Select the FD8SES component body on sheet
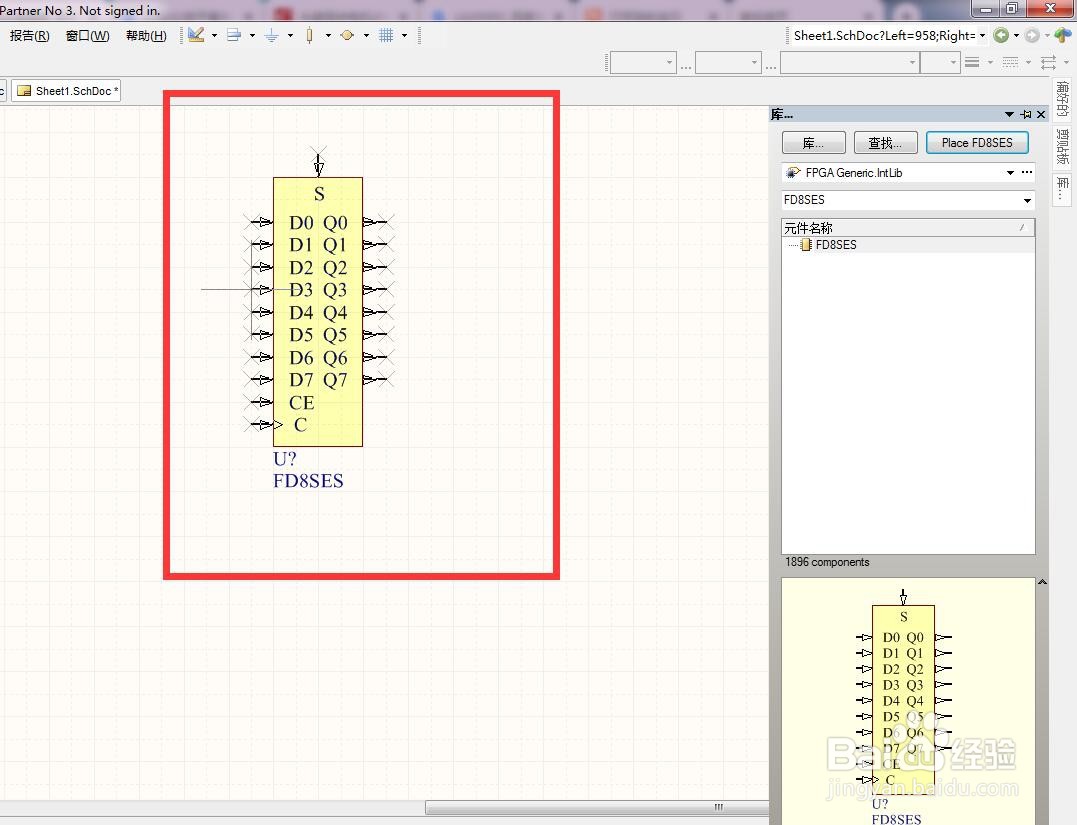This screenshot has height=825, width=1077. (318, 312)
